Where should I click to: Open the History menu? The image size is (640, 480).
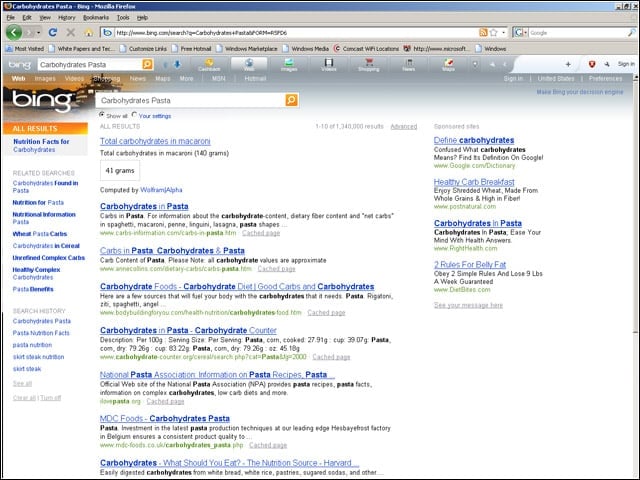tap(67, 18)
